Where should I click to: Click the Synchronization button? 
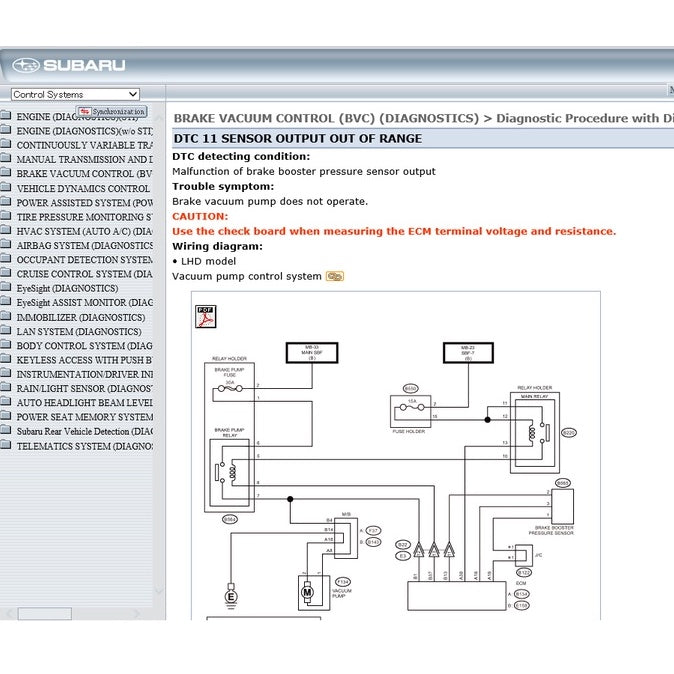[112, 112]
